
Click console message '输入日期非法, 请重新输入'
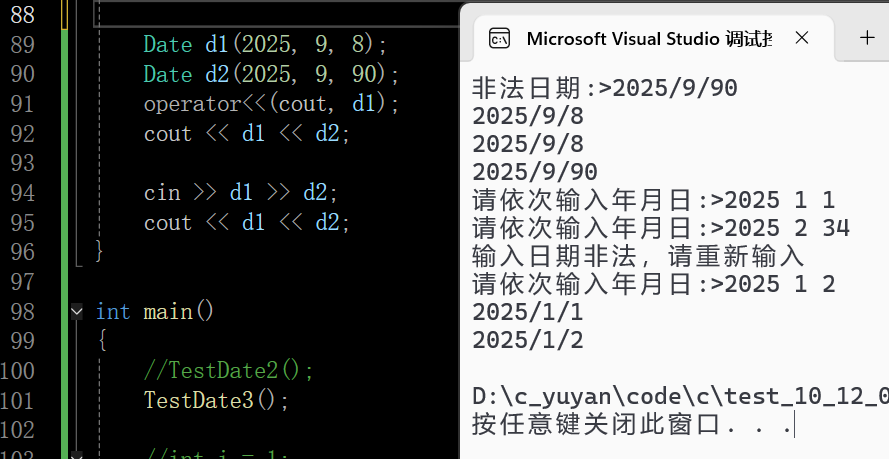click(x=638, y=256)
